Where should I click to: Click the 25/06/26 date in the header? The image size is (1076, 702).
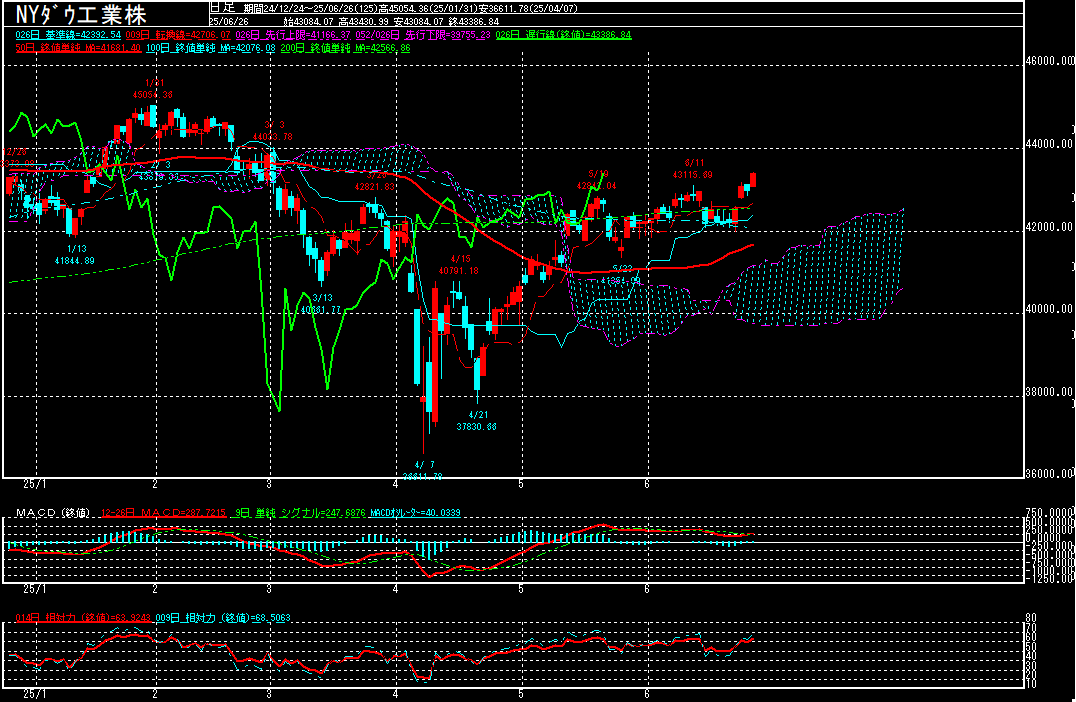pos(229,21)
